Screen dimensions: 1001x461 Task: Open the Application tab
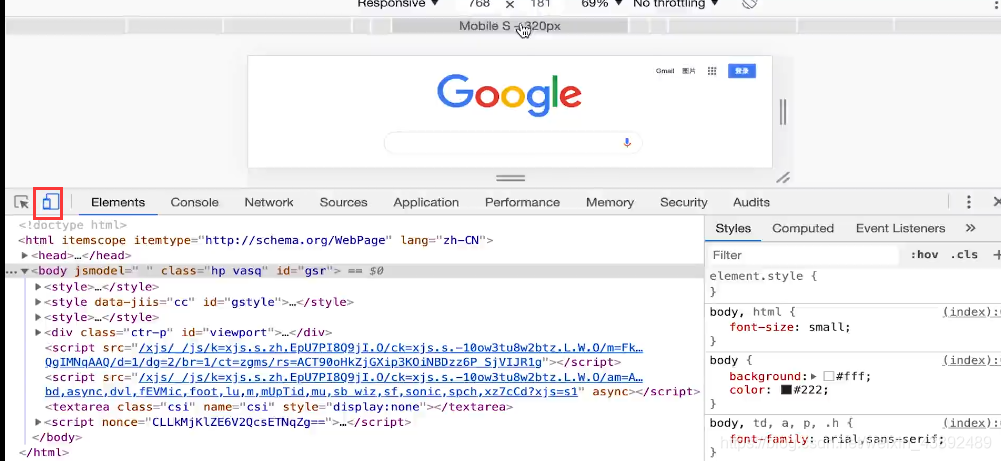tap(426, 202)
